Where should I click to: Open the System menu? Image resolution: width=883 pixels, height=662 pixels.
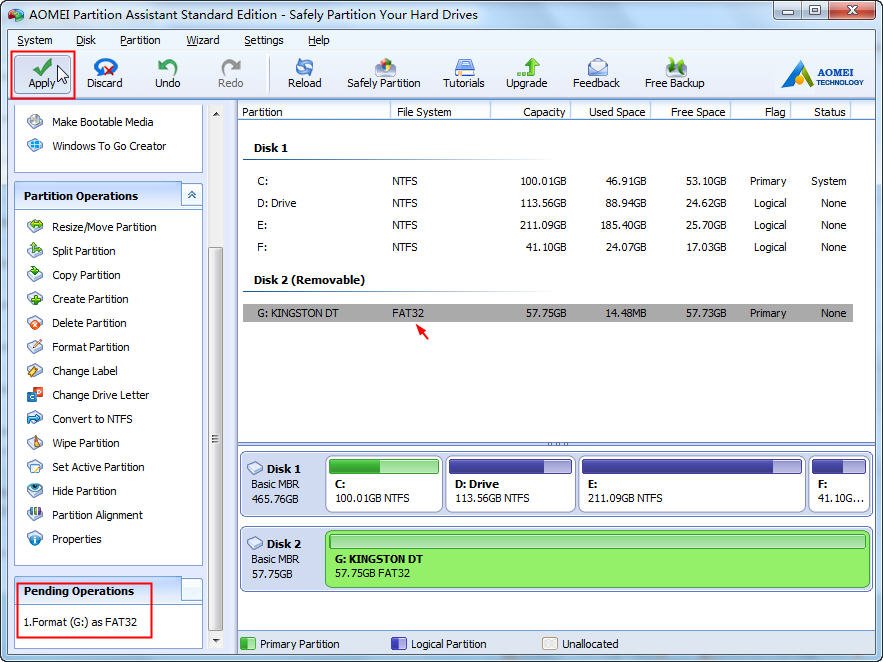pyautogui.click(x=35, y=40)
